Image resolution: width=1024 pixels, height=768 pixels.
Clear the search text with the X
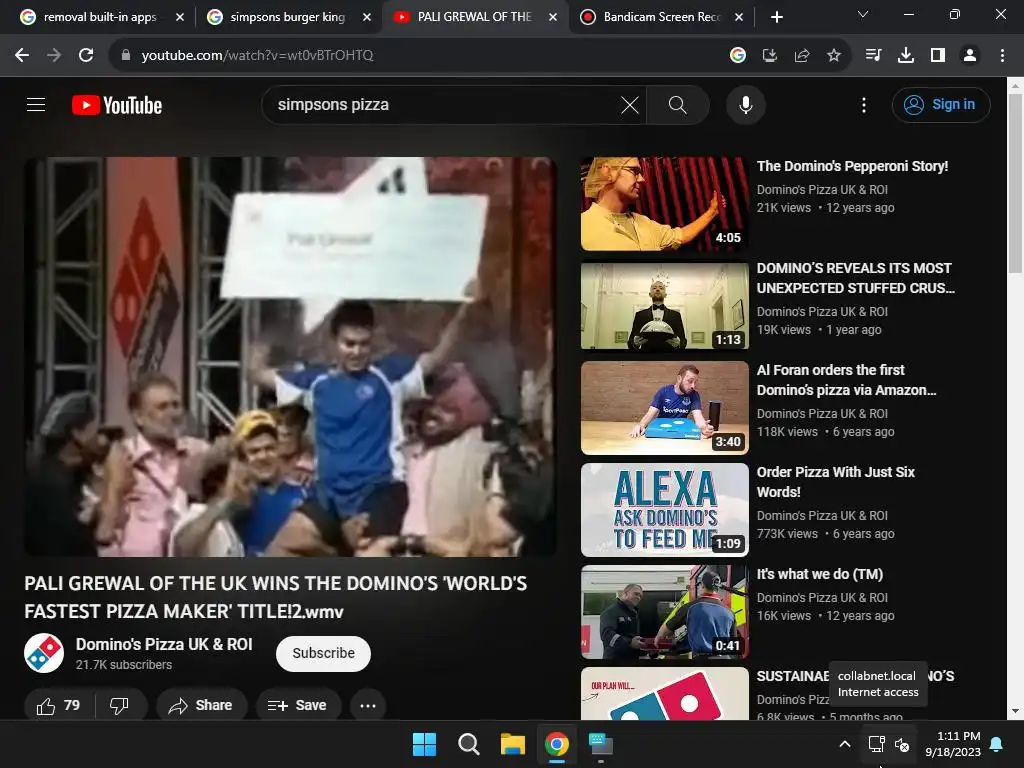[x=630, y=104]
